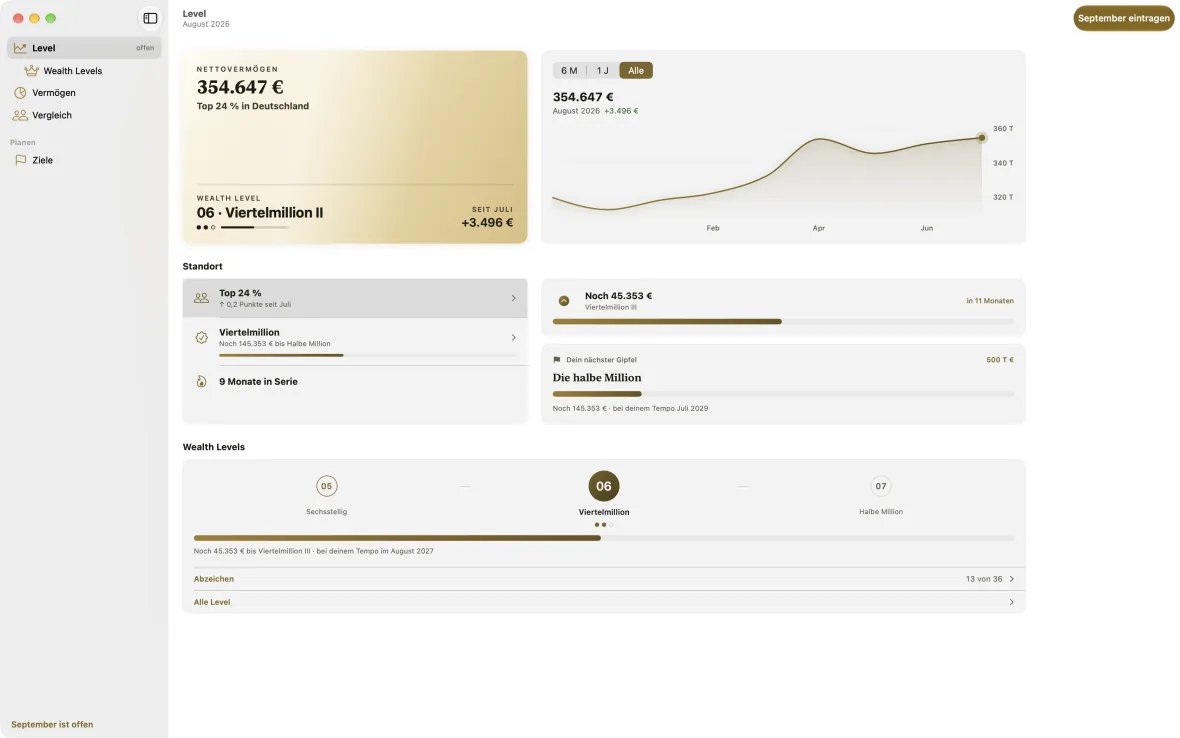Click the flag icon beside Dein nächster Gipfel

(x=557, y=360)
